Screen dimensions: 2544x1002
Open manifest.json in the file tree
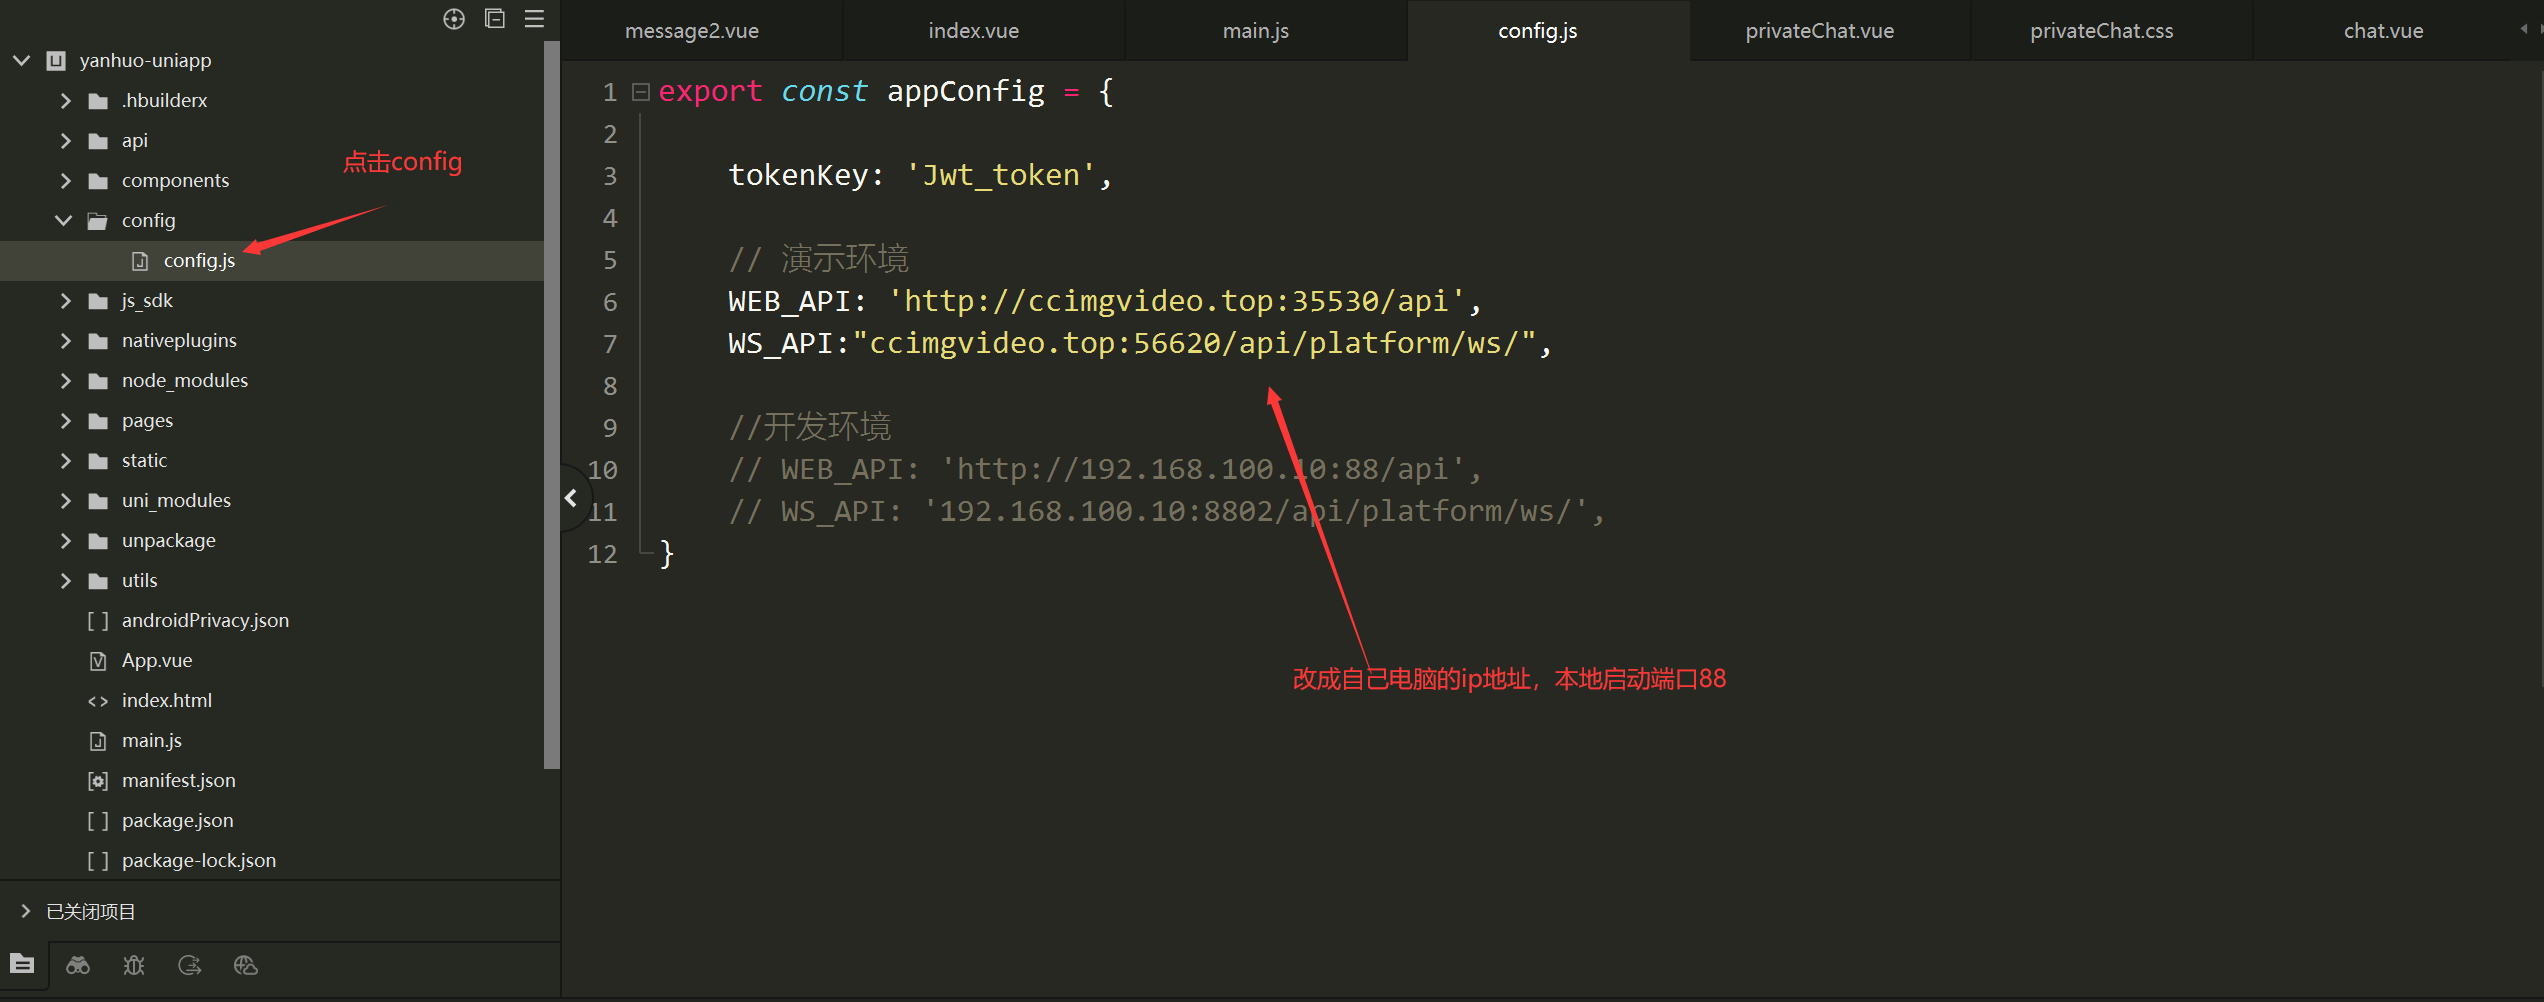click(179, 780)
